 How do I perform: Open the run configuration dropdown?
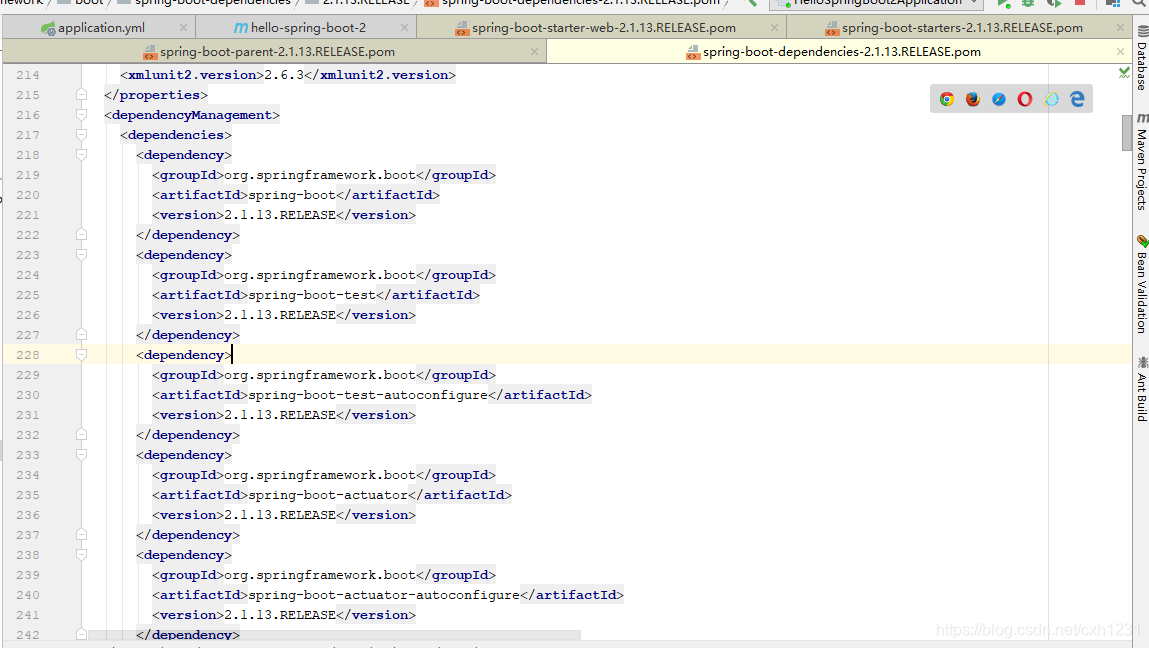click(x=877, y=3)
